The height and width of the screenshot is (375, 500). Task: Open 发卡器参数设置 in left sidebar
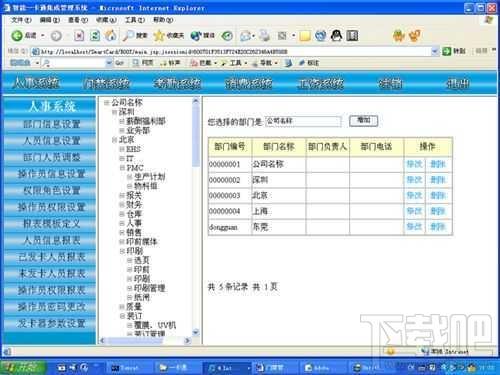(50, 323)
